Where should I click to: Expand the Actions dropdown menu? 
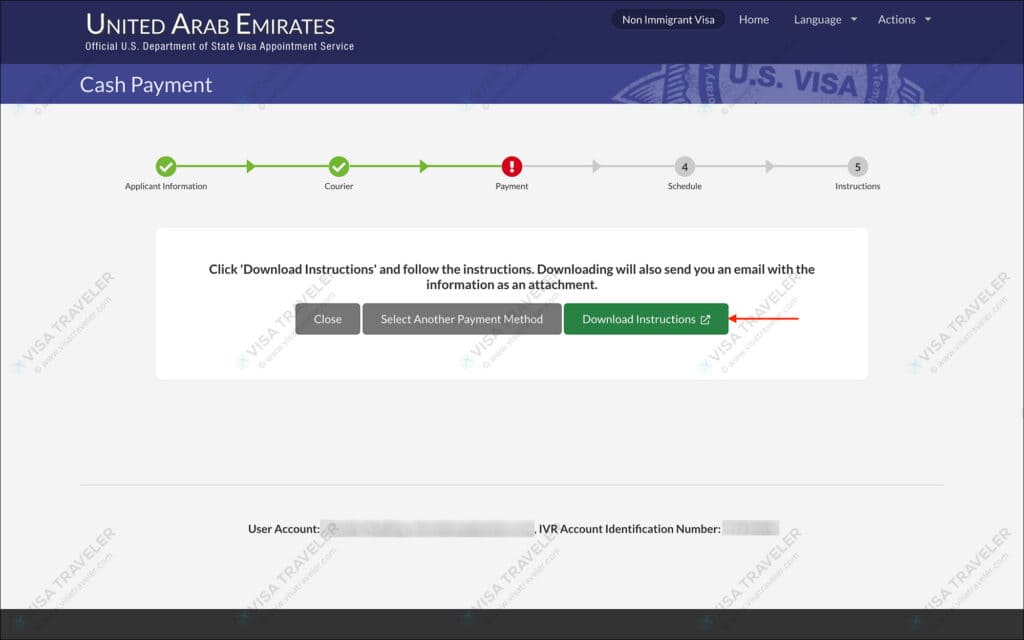pos(904,20)
